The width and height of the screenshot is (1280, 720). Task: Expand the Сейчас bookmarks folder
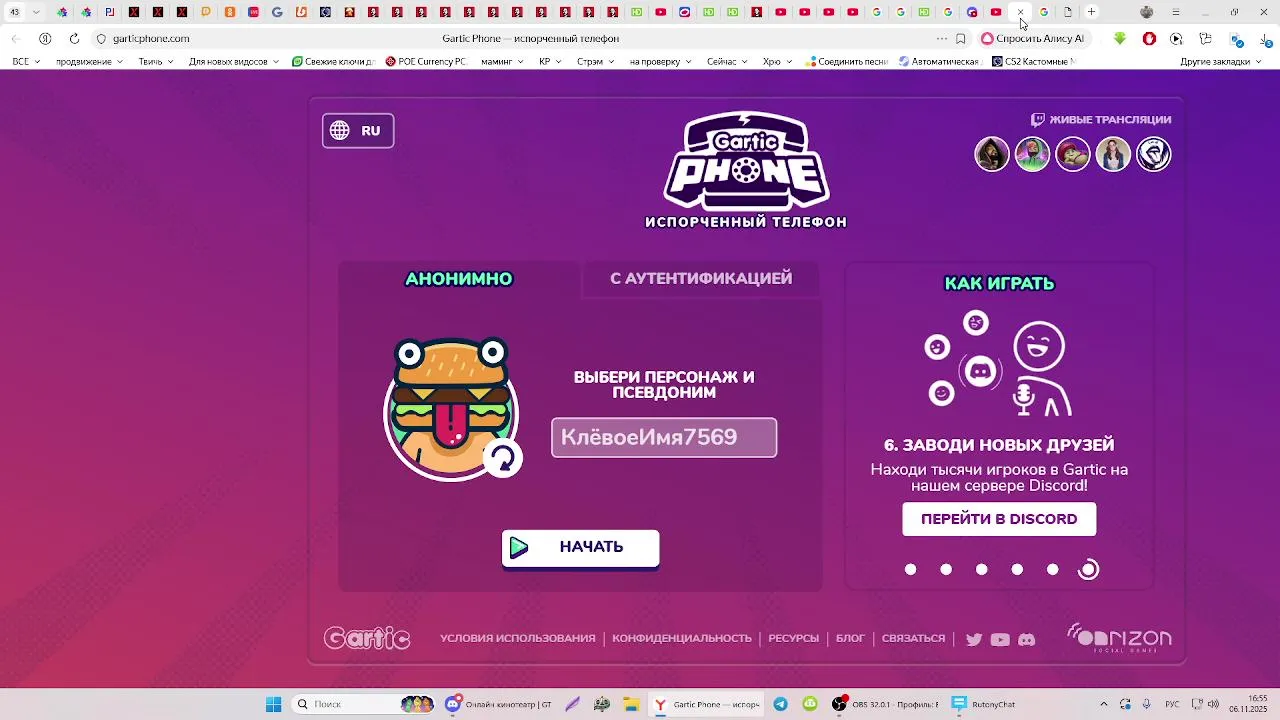[x=728, y=62]
